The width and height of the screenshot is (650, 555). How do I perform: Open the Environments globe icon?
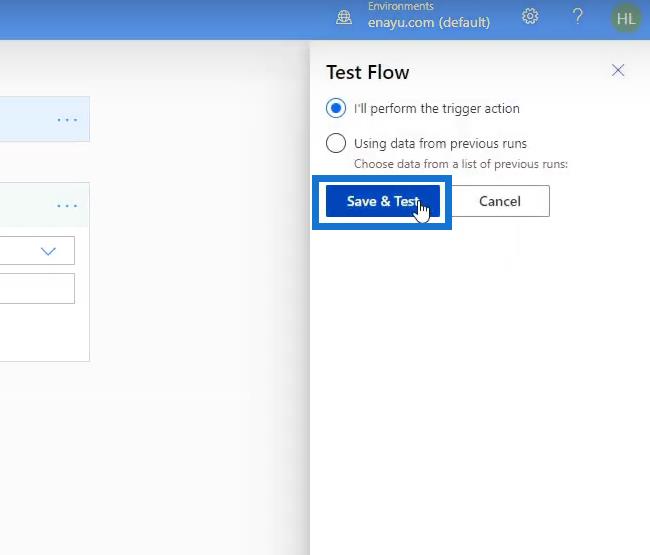coord(344,17)
